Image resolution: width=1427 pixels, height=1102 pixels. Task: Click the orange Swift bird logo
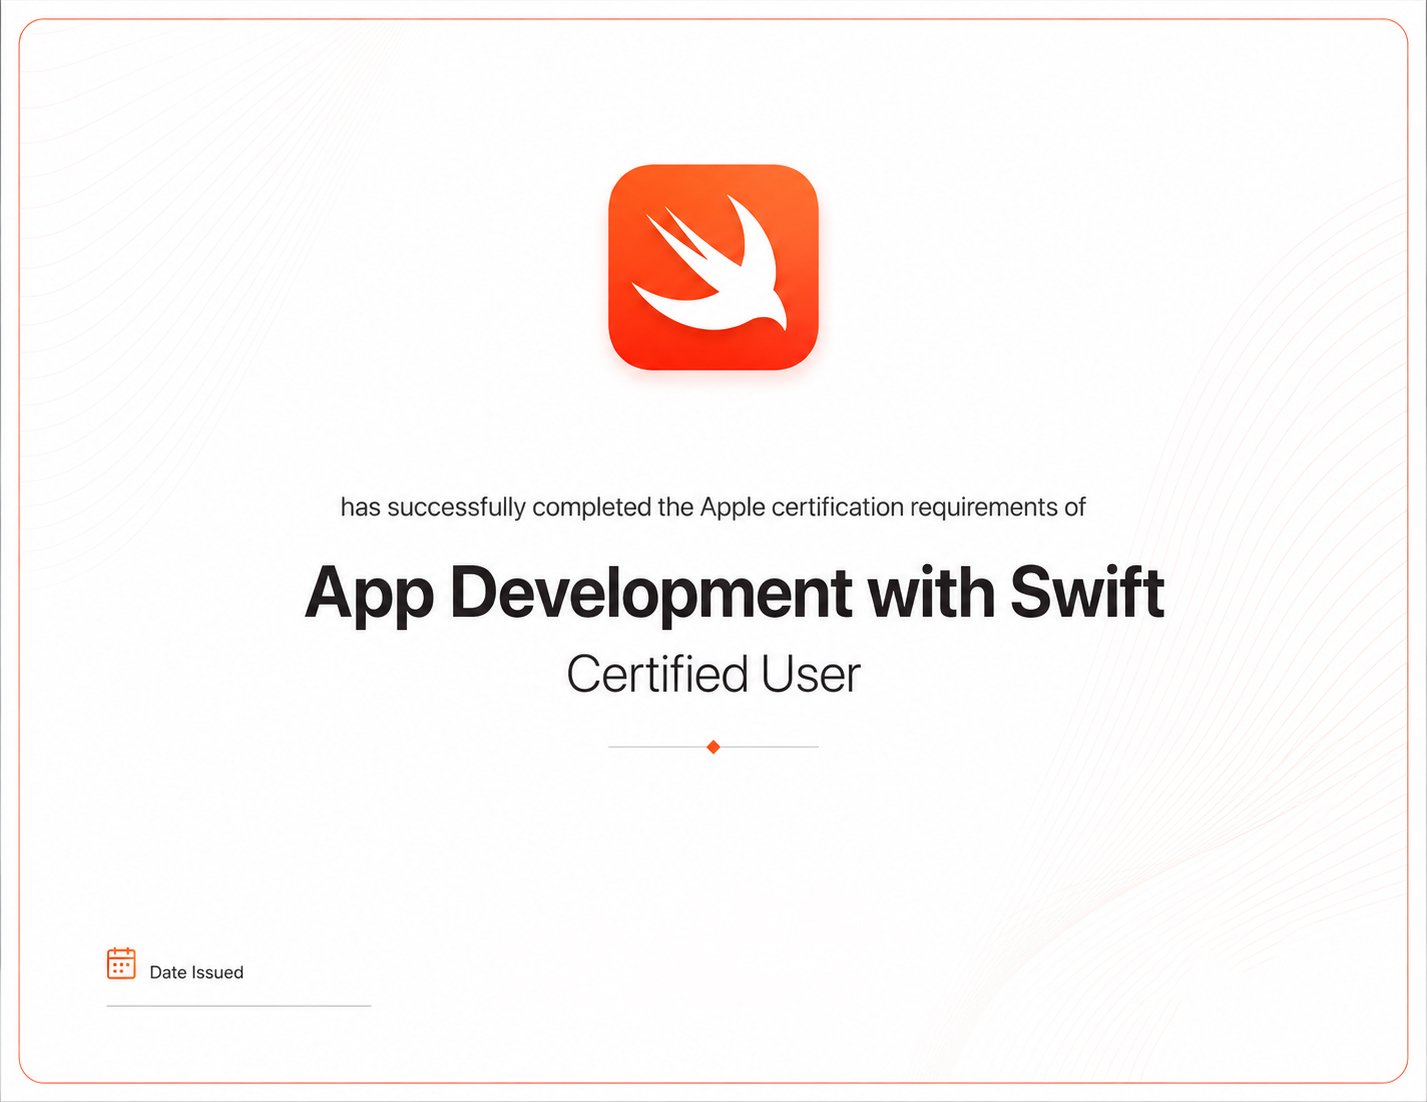(713, 267)
